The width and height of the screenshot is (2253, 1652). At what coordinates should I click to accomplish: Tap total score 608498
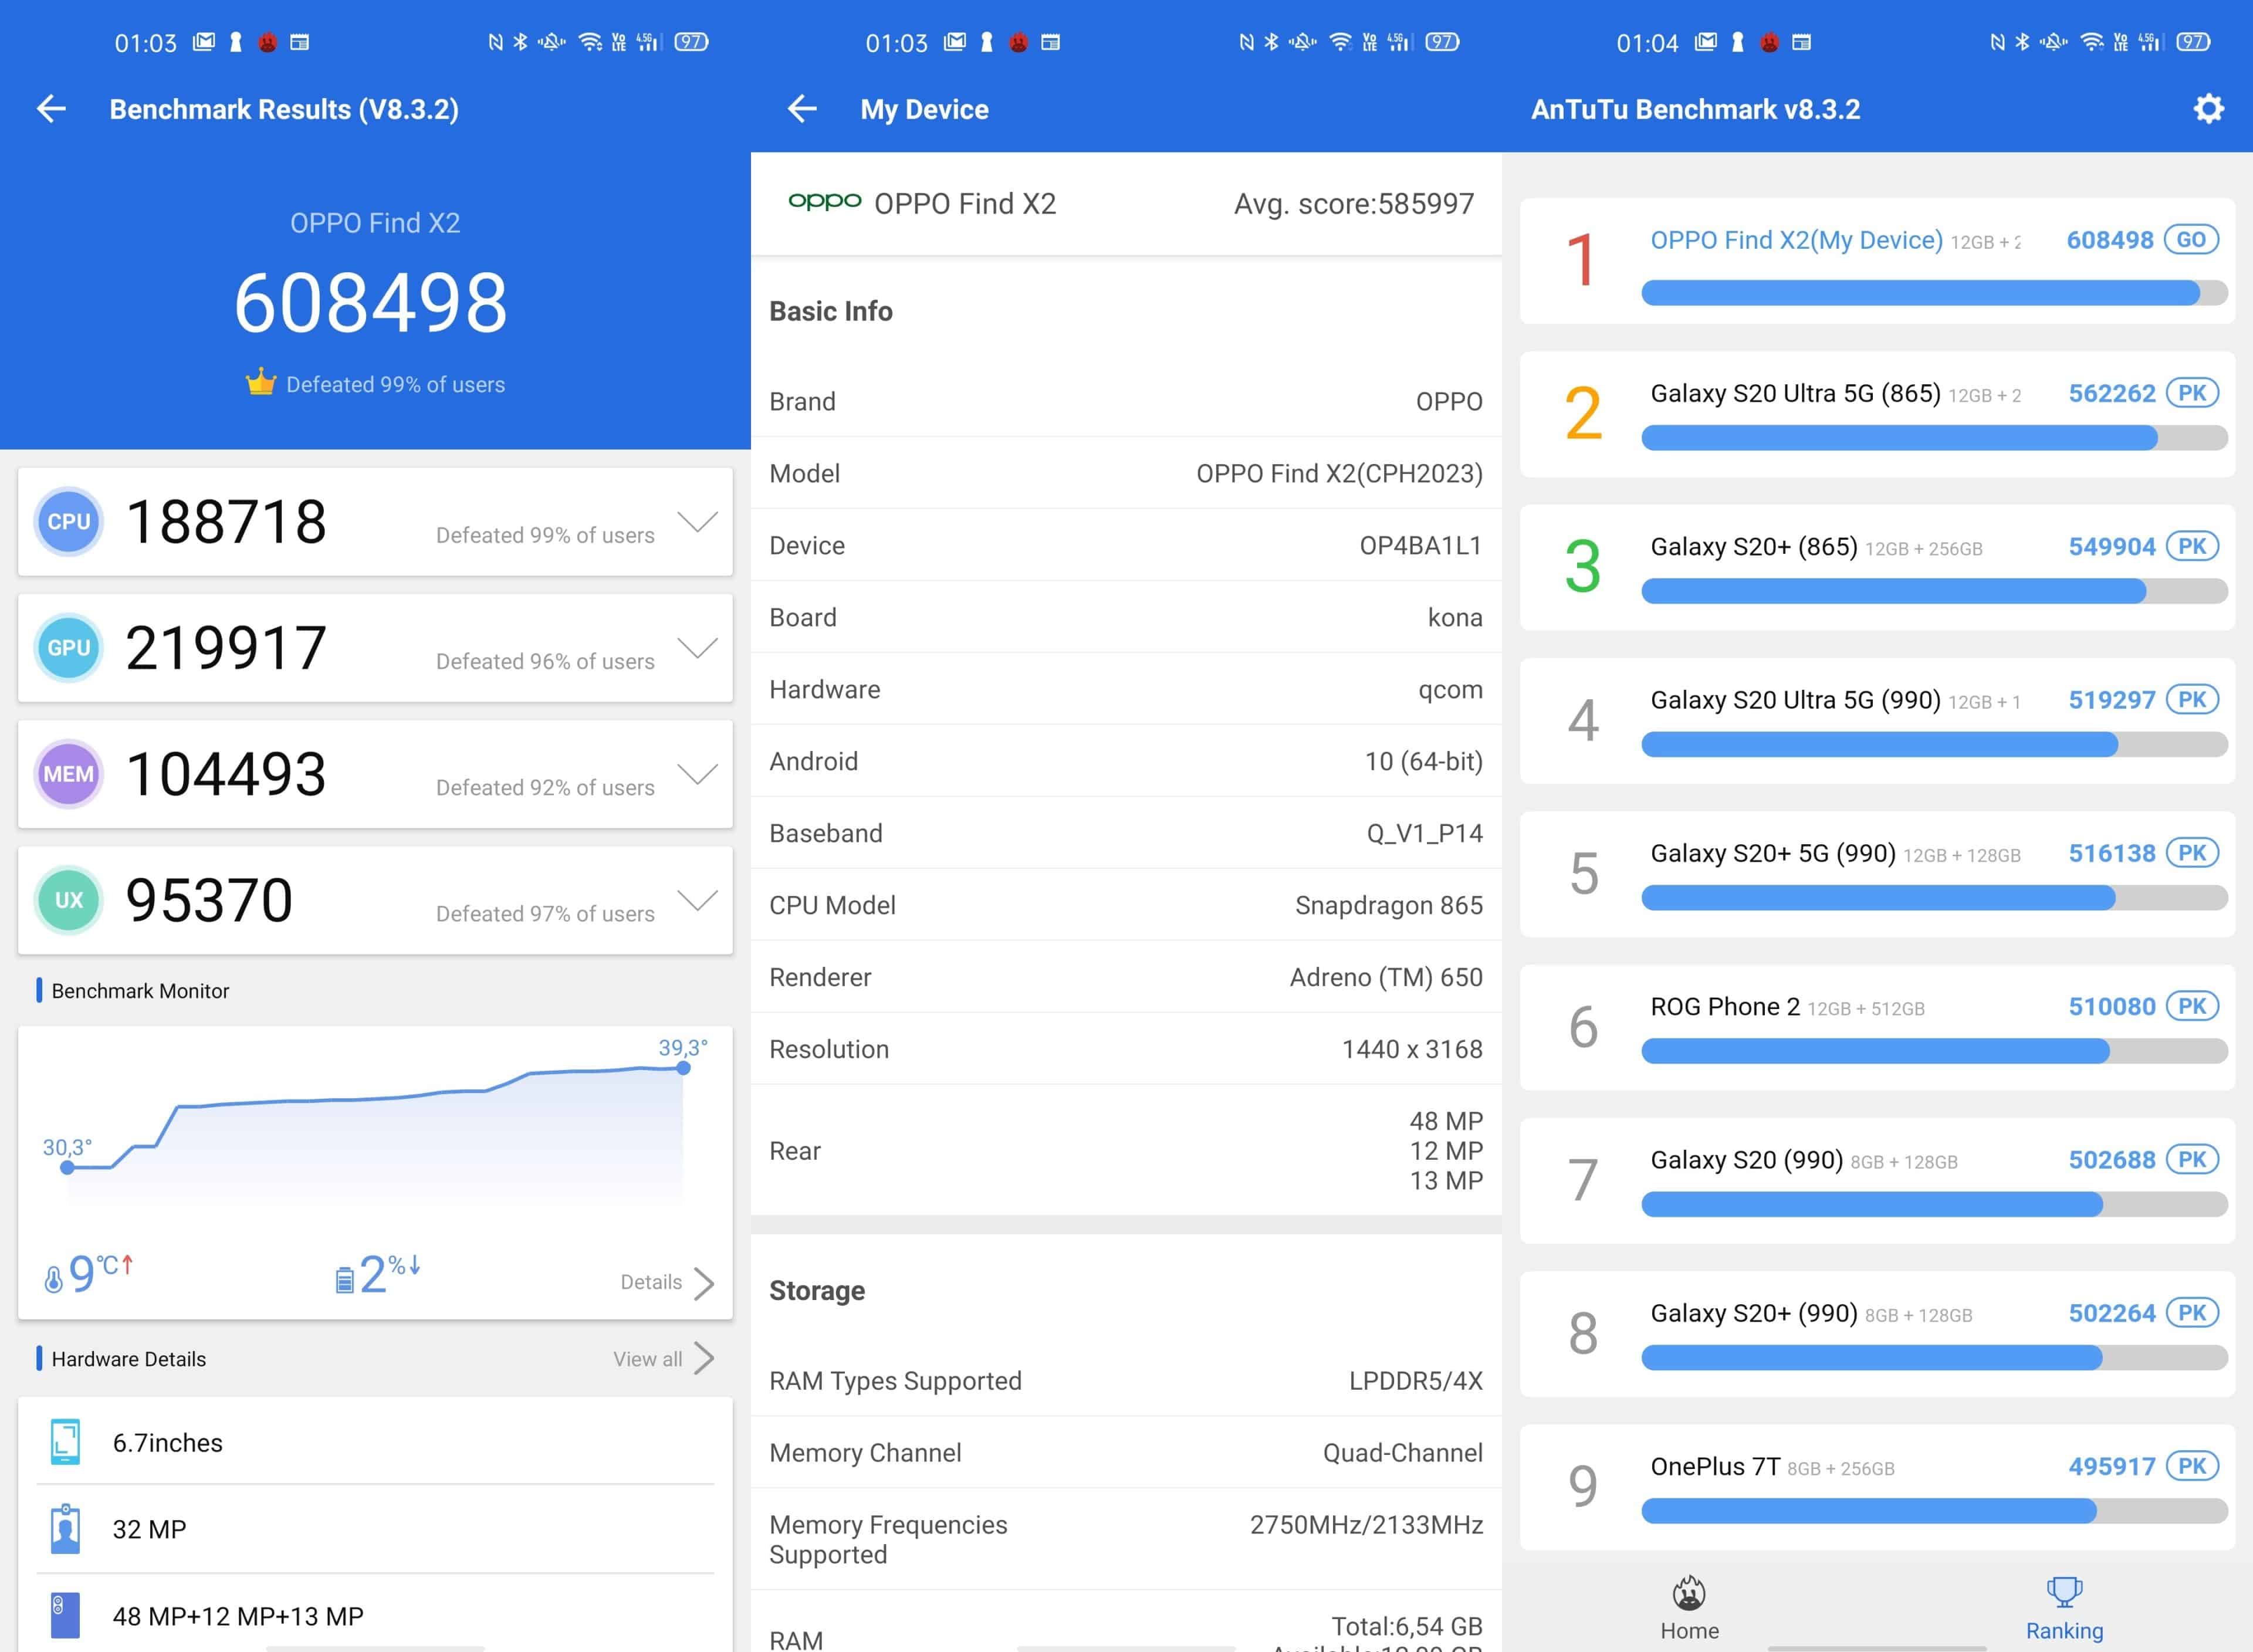pos(371,302)
